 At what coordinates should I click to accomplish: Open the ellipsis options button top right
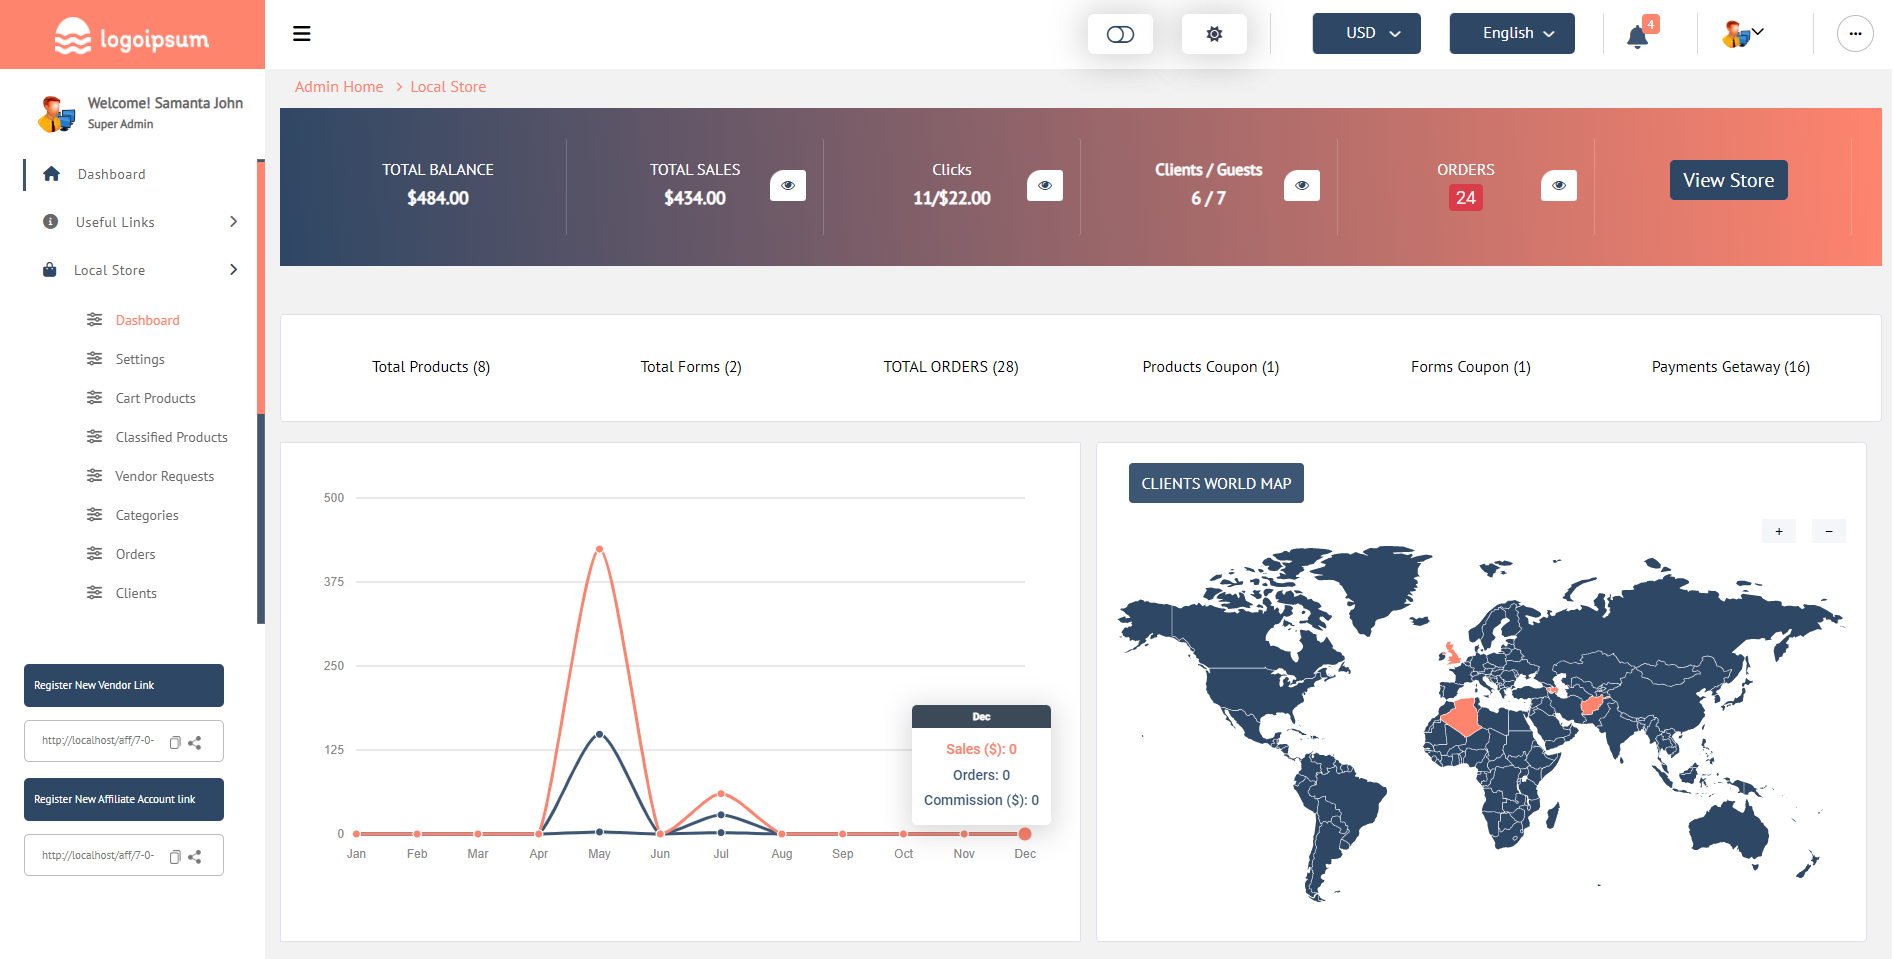[1855, 33]
